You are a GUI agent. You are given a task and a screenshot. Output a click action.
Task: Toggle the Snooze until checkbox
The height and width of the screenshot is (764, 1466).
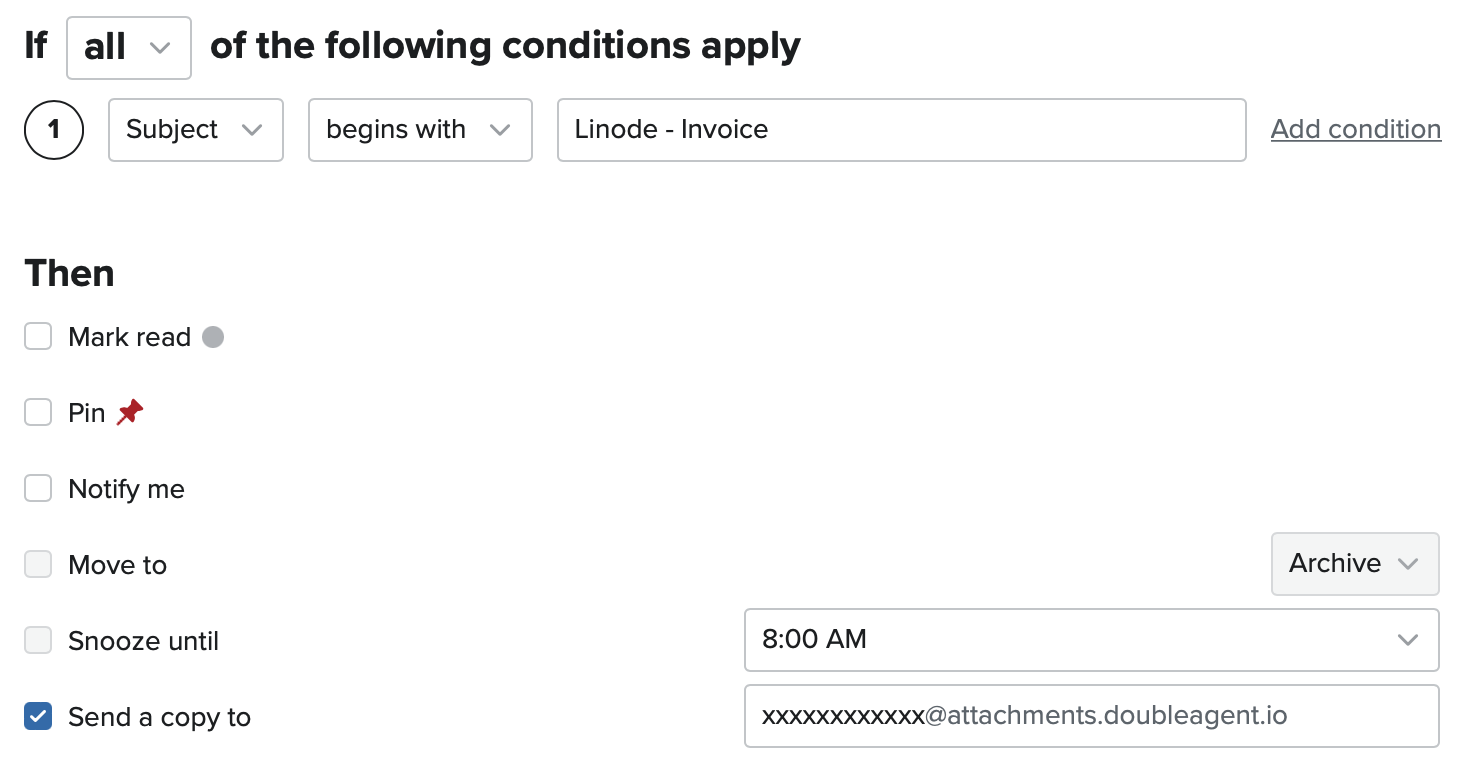click(38, 640)
